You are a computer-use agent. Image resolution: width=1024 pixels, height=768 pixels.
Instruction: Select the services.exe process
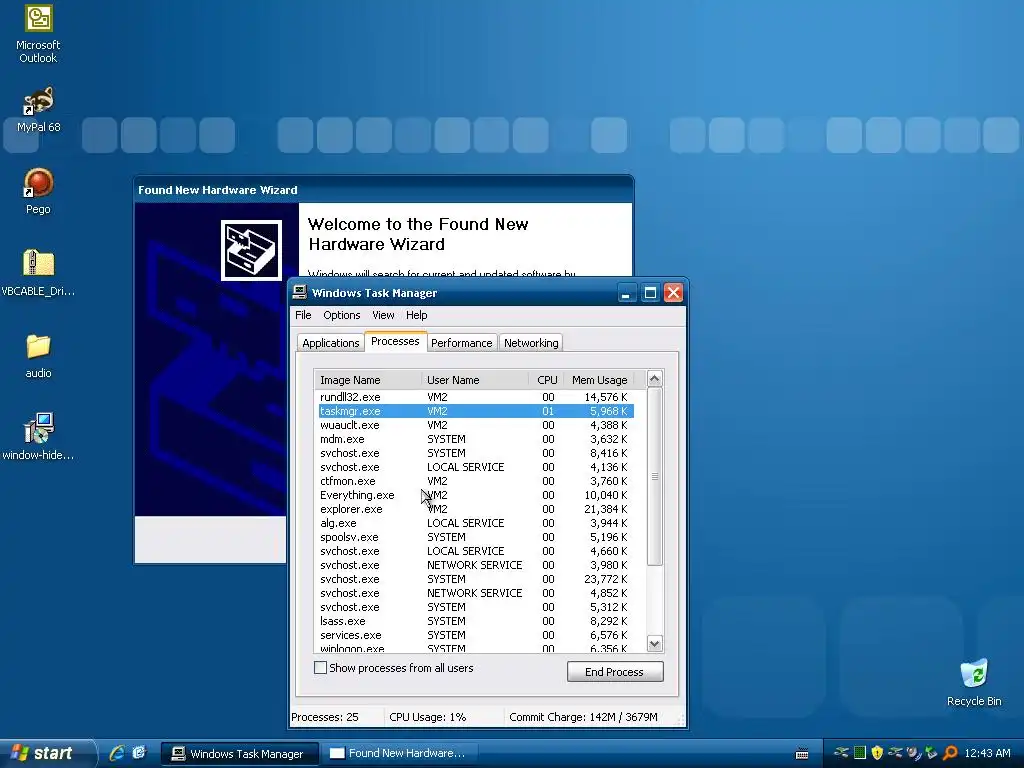[x=475, y=635]
